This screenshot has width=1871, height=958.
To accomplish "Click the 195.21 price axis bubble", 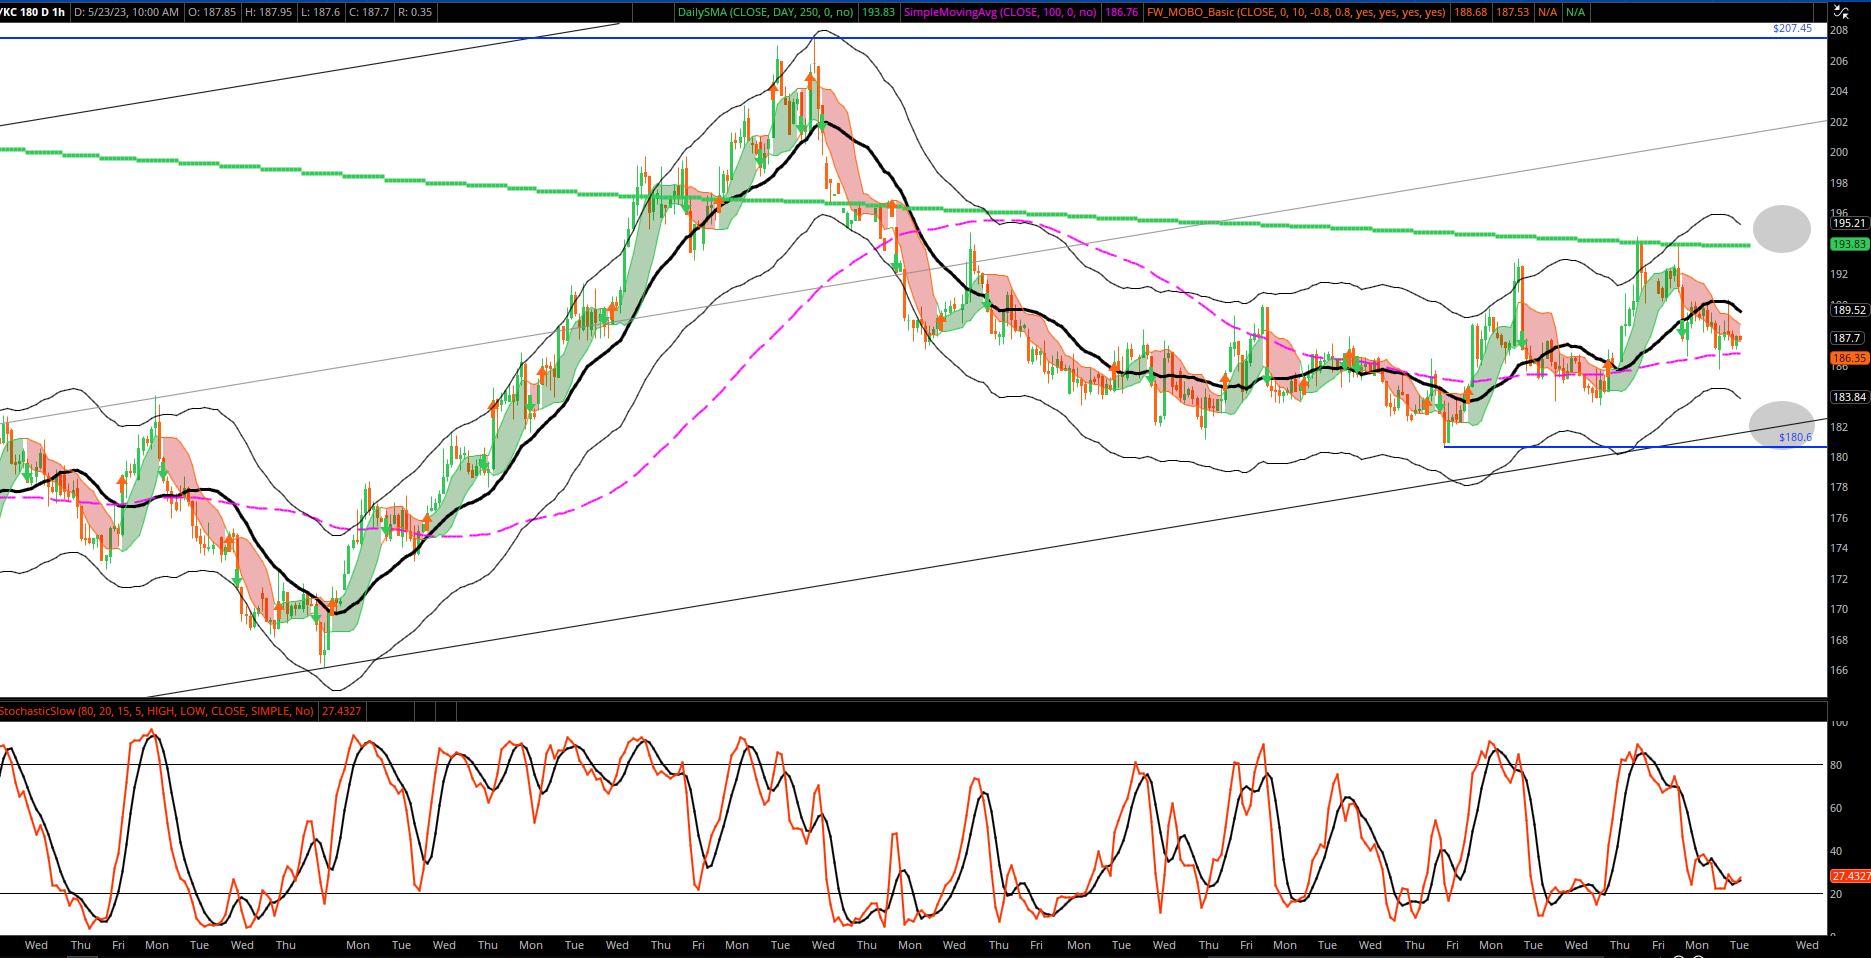I will 1849,223.
